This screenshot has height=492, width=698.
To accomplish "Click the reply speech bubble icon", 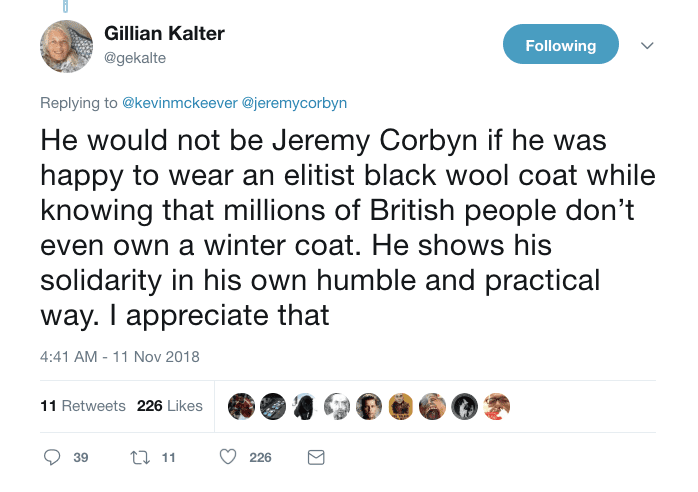I will (52, 457).
